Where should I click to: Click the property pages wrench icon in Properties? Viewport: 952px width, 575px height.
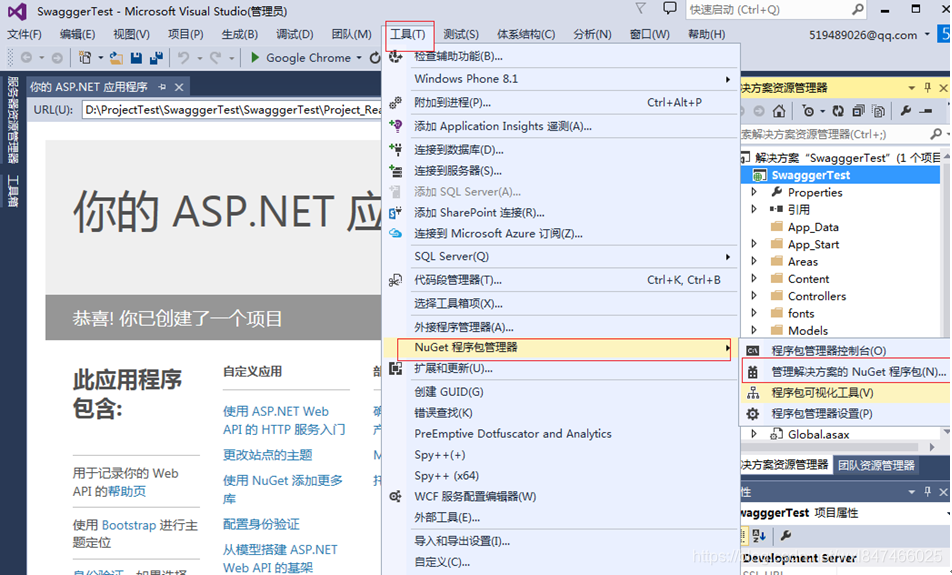coord(785,536)
